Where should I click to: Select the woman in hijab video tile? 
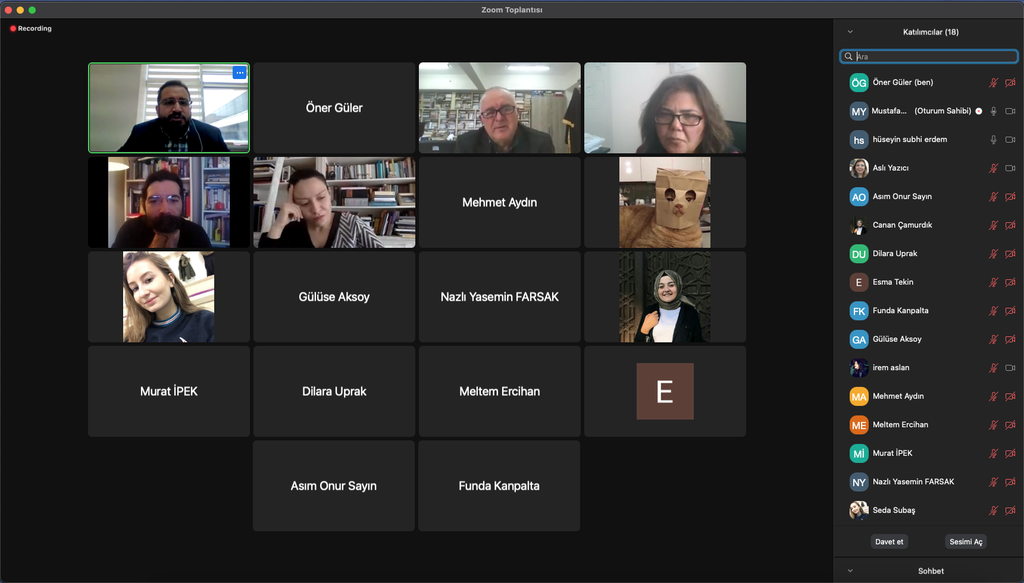coord(665,297)
